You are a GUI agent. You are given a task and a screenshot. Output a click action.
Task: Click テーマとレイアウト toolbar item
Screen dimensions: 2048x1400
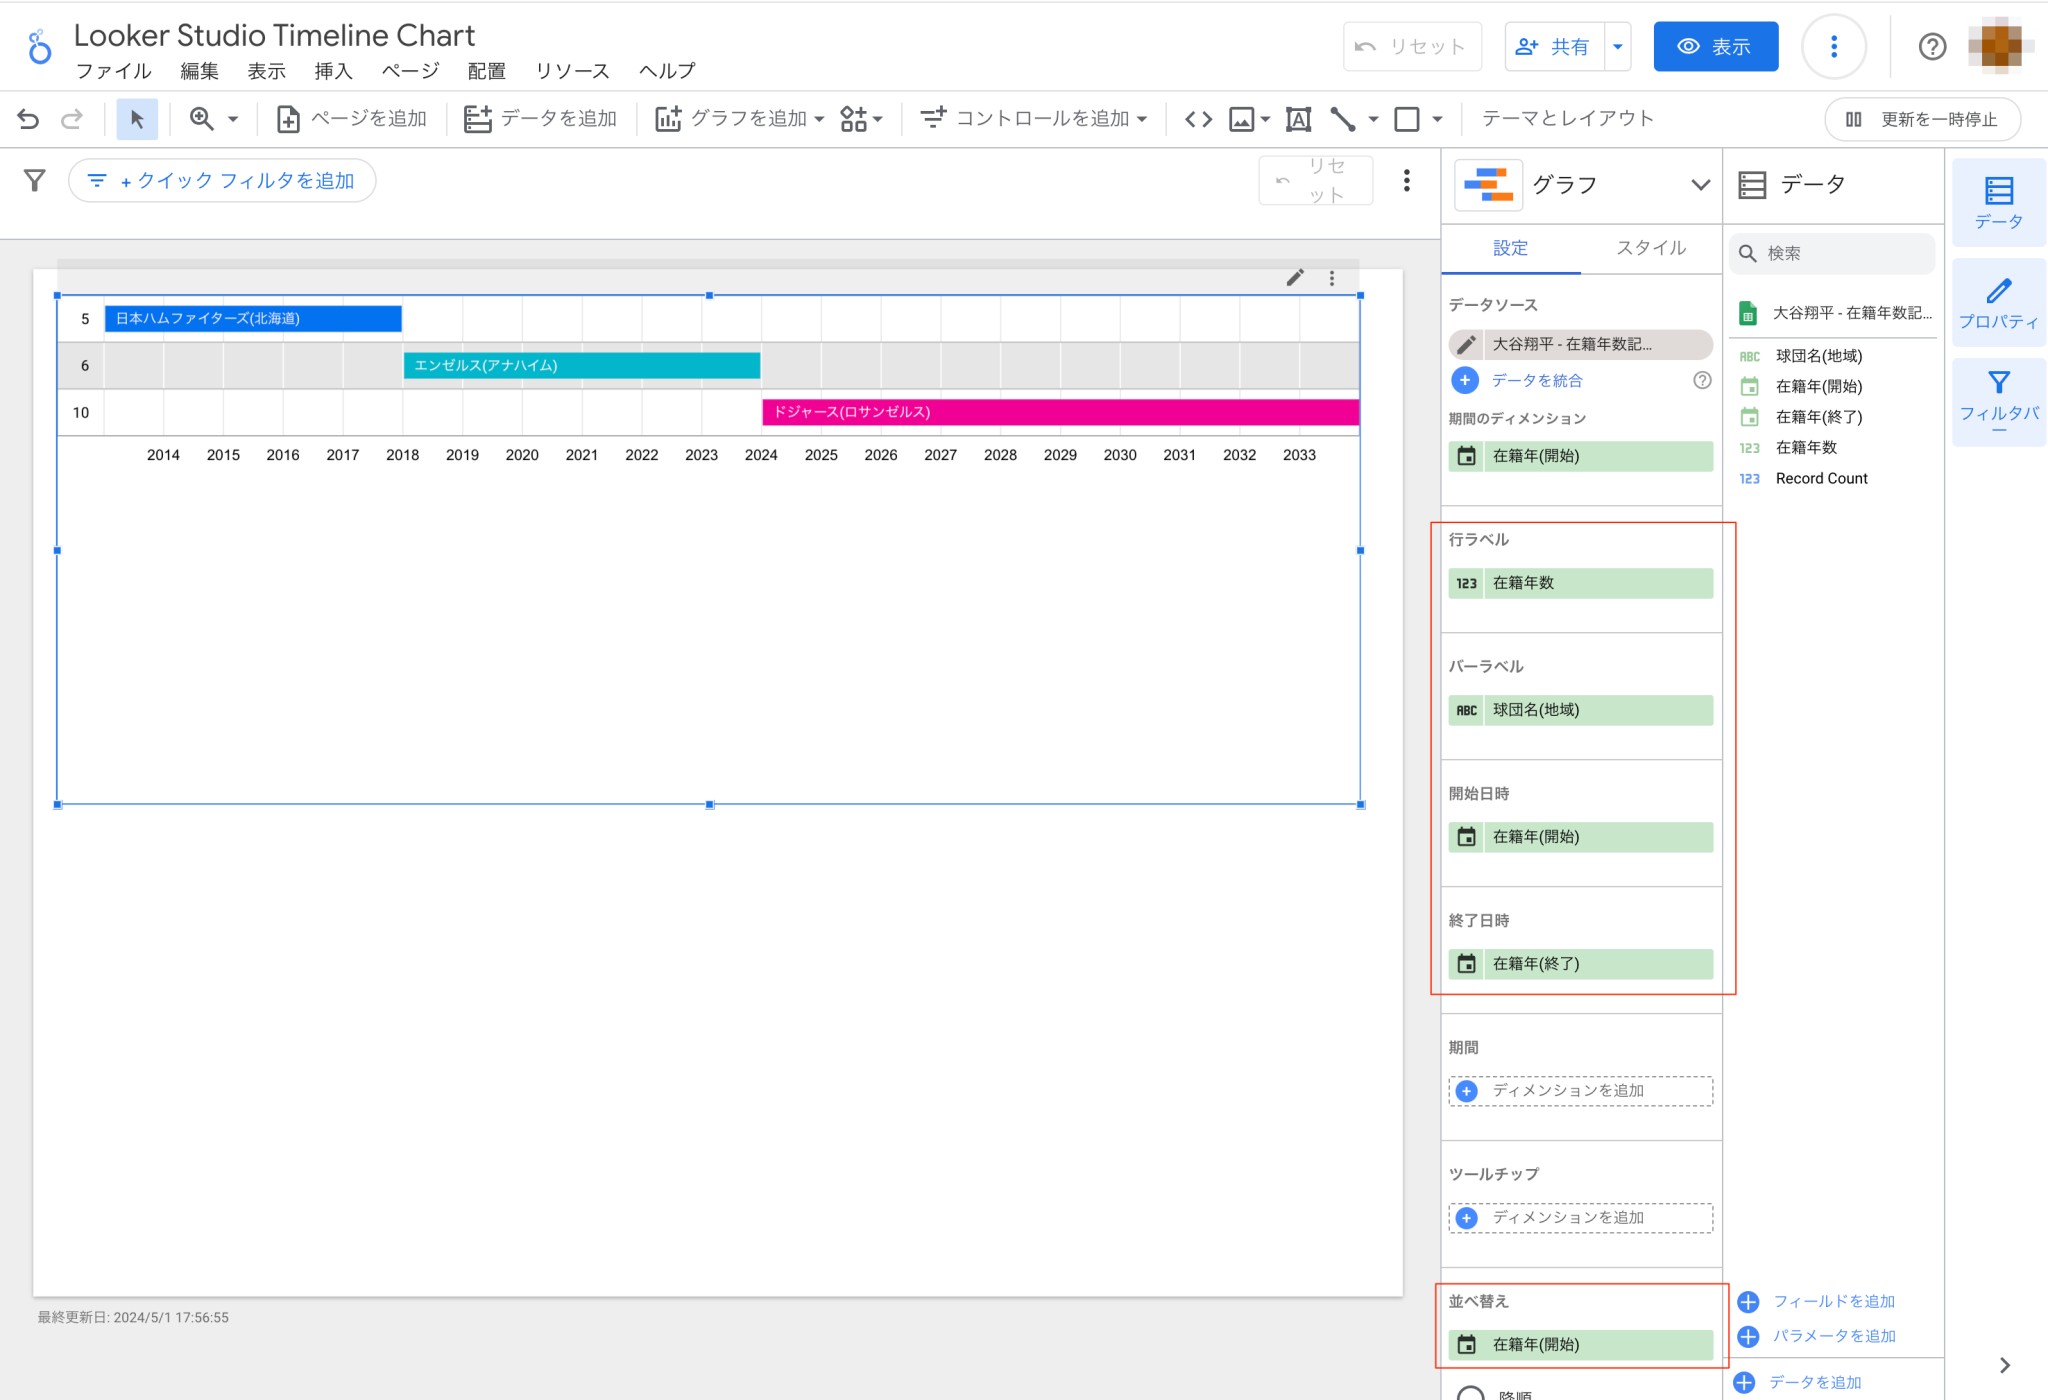click(1567, 119)
